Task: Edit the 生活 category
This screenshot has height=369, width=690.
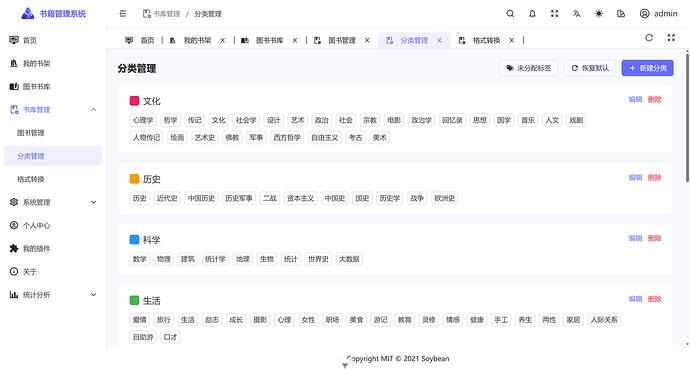Action: 635,299
